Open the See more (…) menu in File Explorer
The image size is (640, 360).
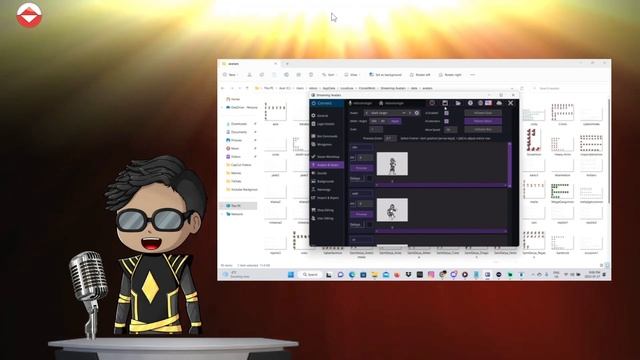(473, 75)
